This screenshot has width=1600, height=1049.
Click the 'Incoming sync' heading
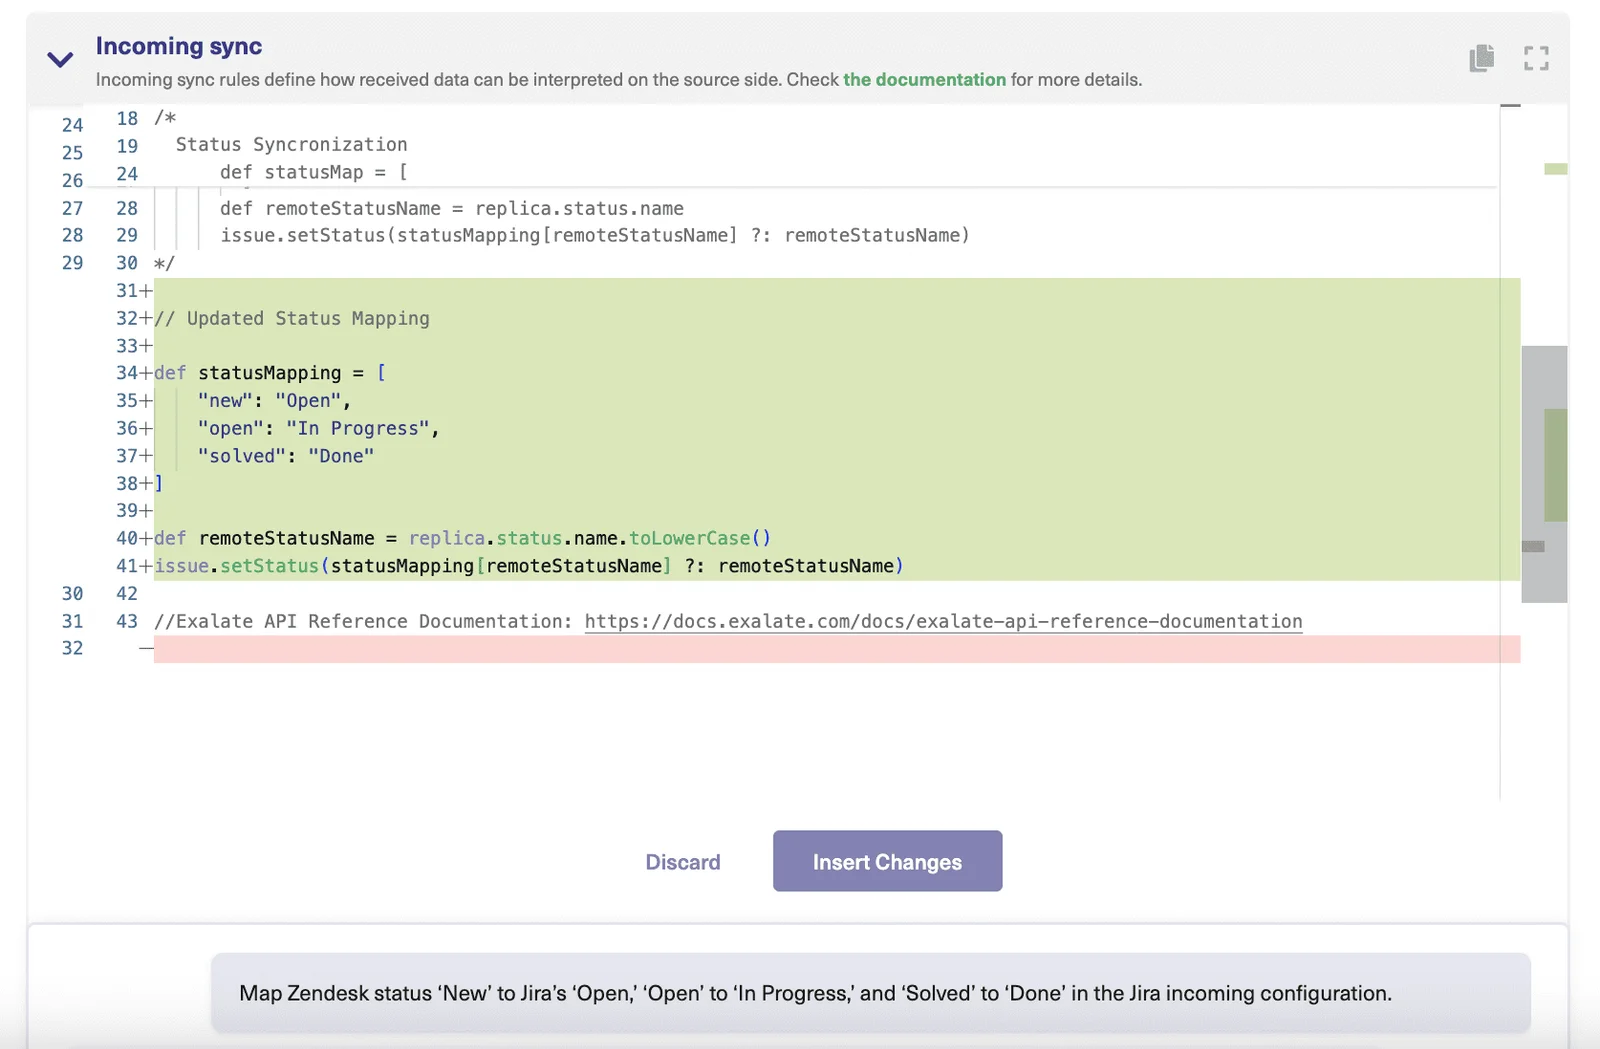click(x=179, y=46)
